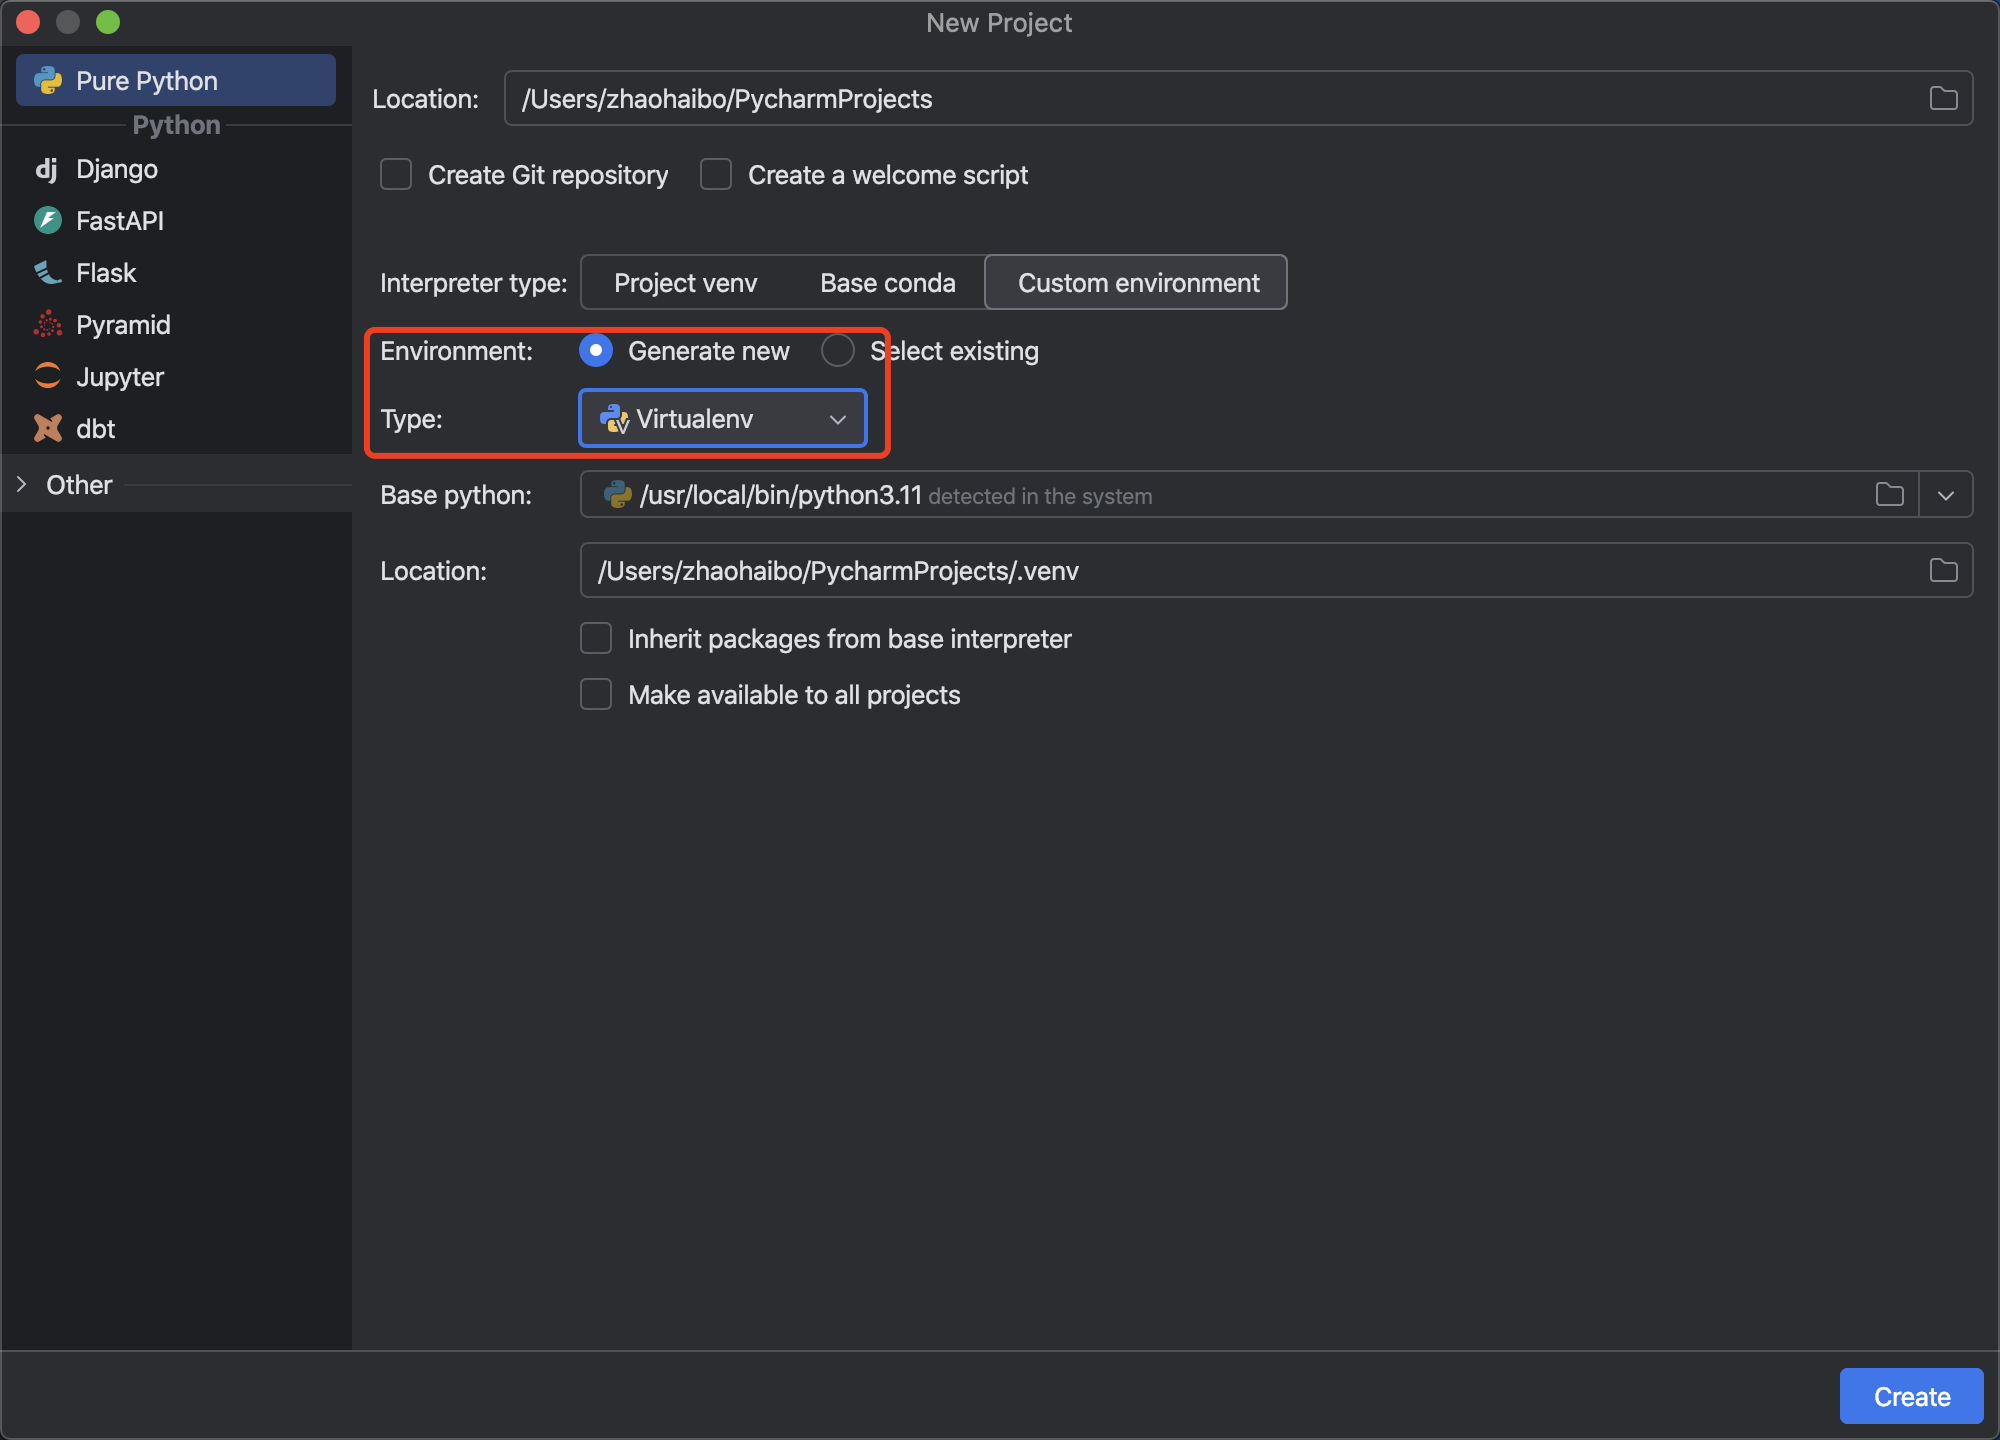The height and width of the screenshot is (1440, 2000).
Task: Select the Django project type icon
Action: point(46,169)
